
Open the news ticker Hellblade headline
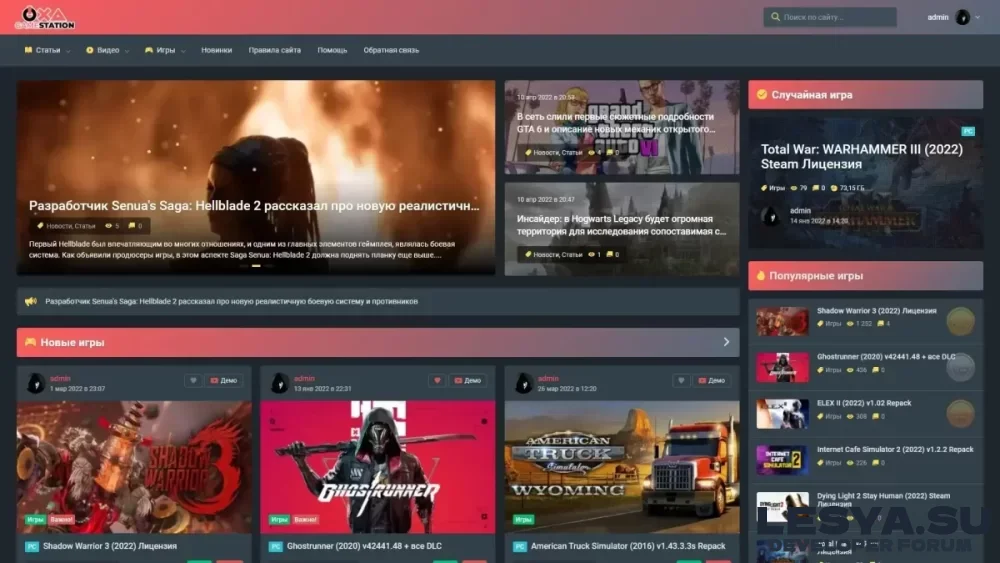232,301
